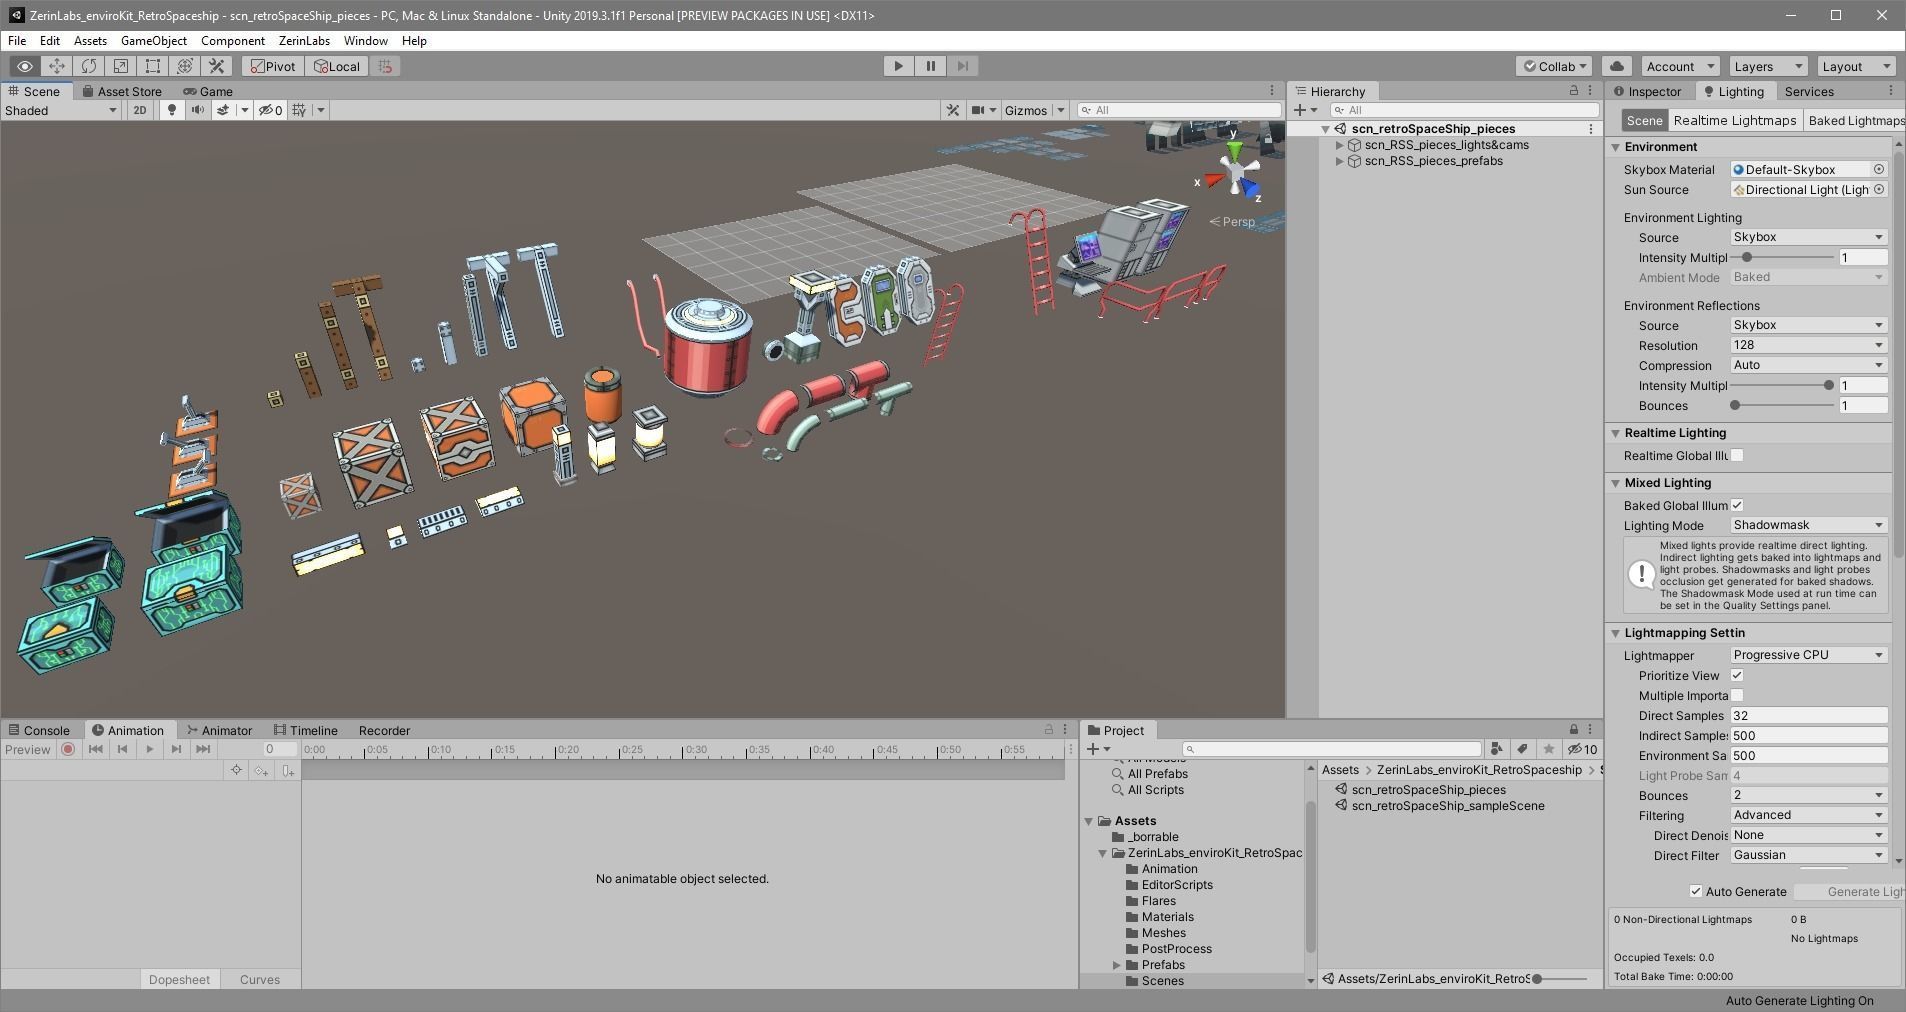Screen dimensions: 1906x1012
Task: Start animation recording
Action: [68, 749]
